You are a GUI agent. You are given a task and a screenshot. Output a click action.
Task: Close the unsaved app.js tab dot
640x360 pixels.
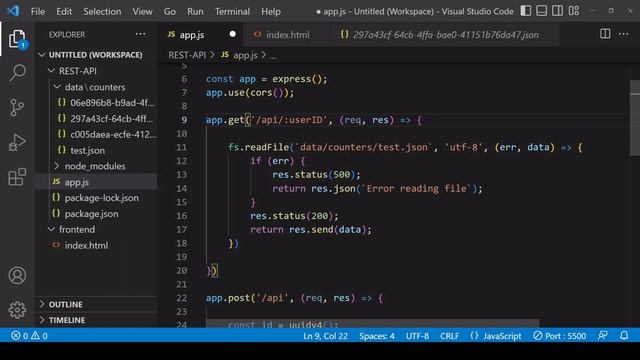tap(232, 34)
